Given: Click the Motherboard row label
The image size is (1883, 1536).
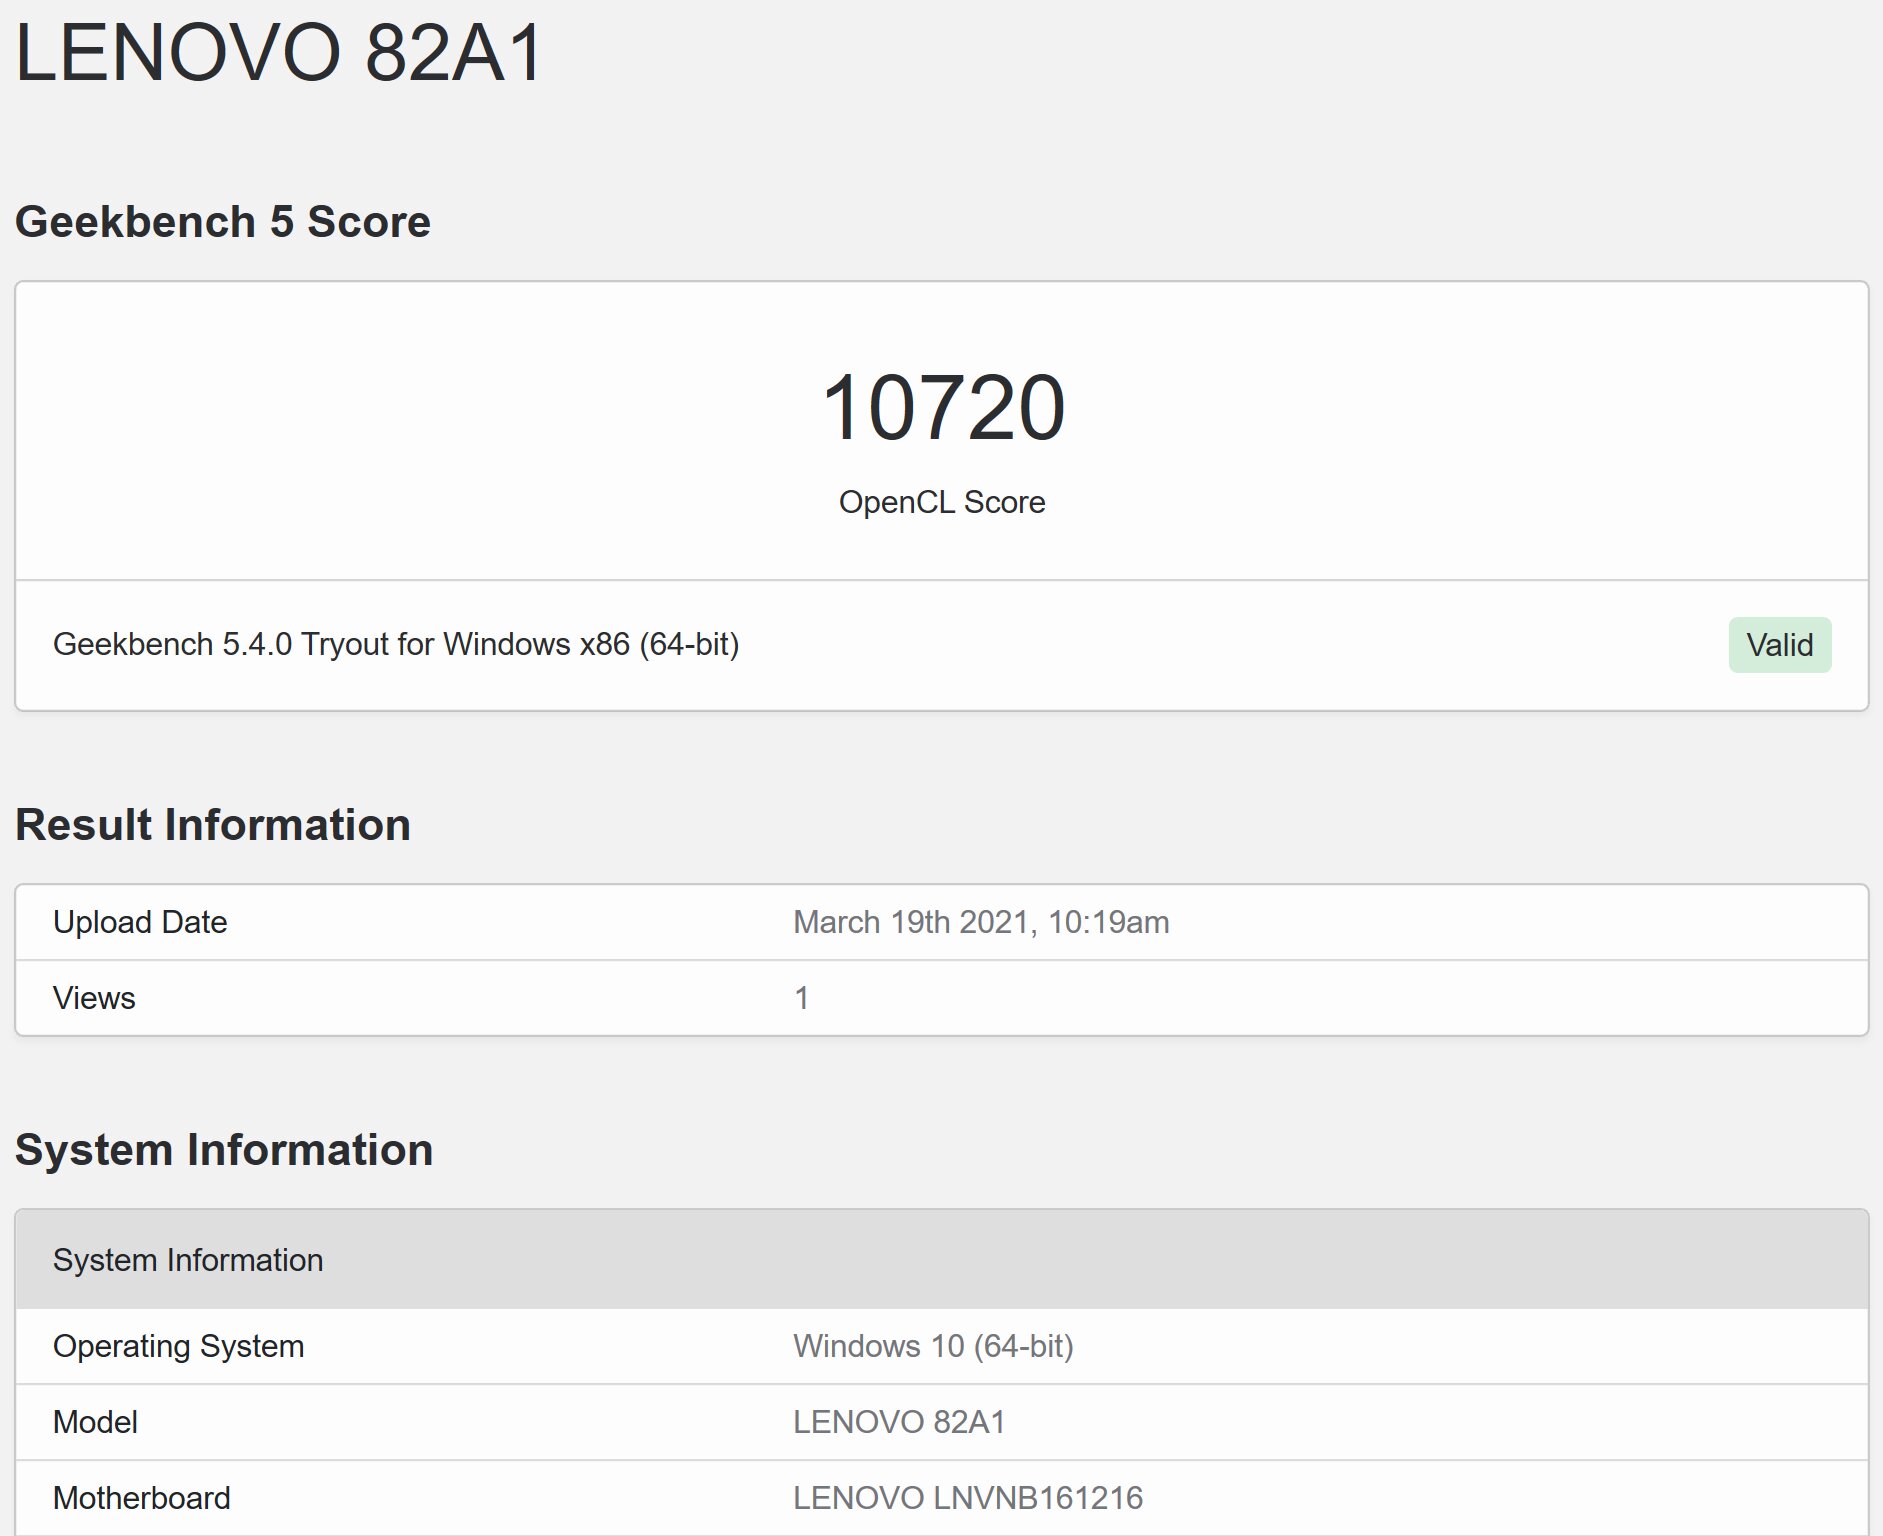Looking at the screenshot, I should point(142,1498).
